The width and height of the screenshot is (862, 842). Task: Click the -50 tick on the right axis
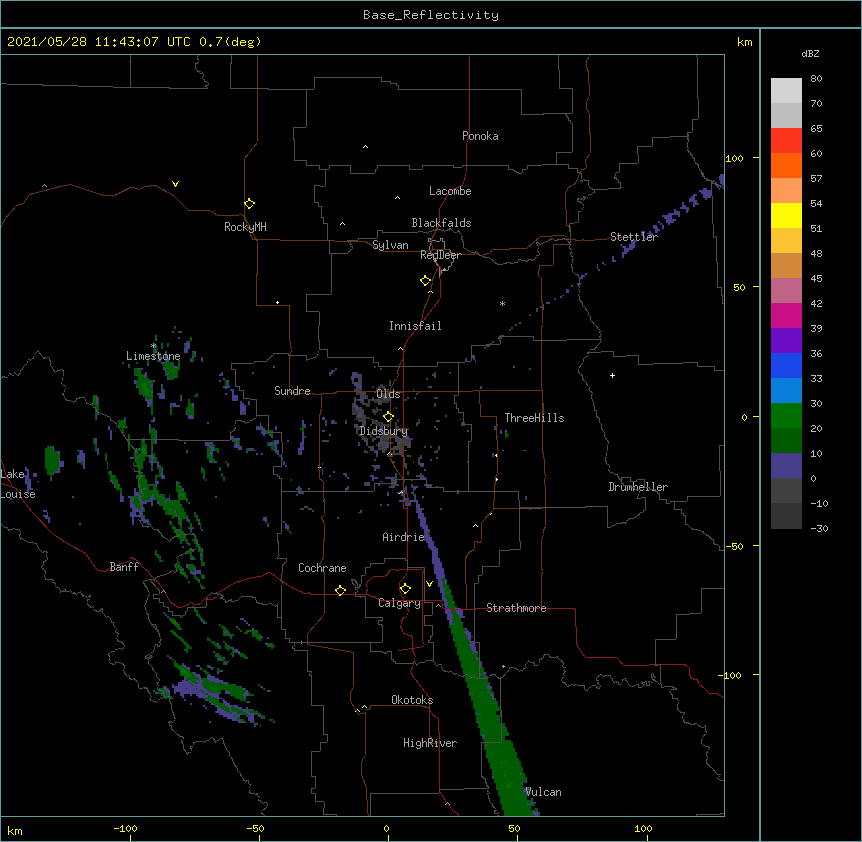[734, 546]
